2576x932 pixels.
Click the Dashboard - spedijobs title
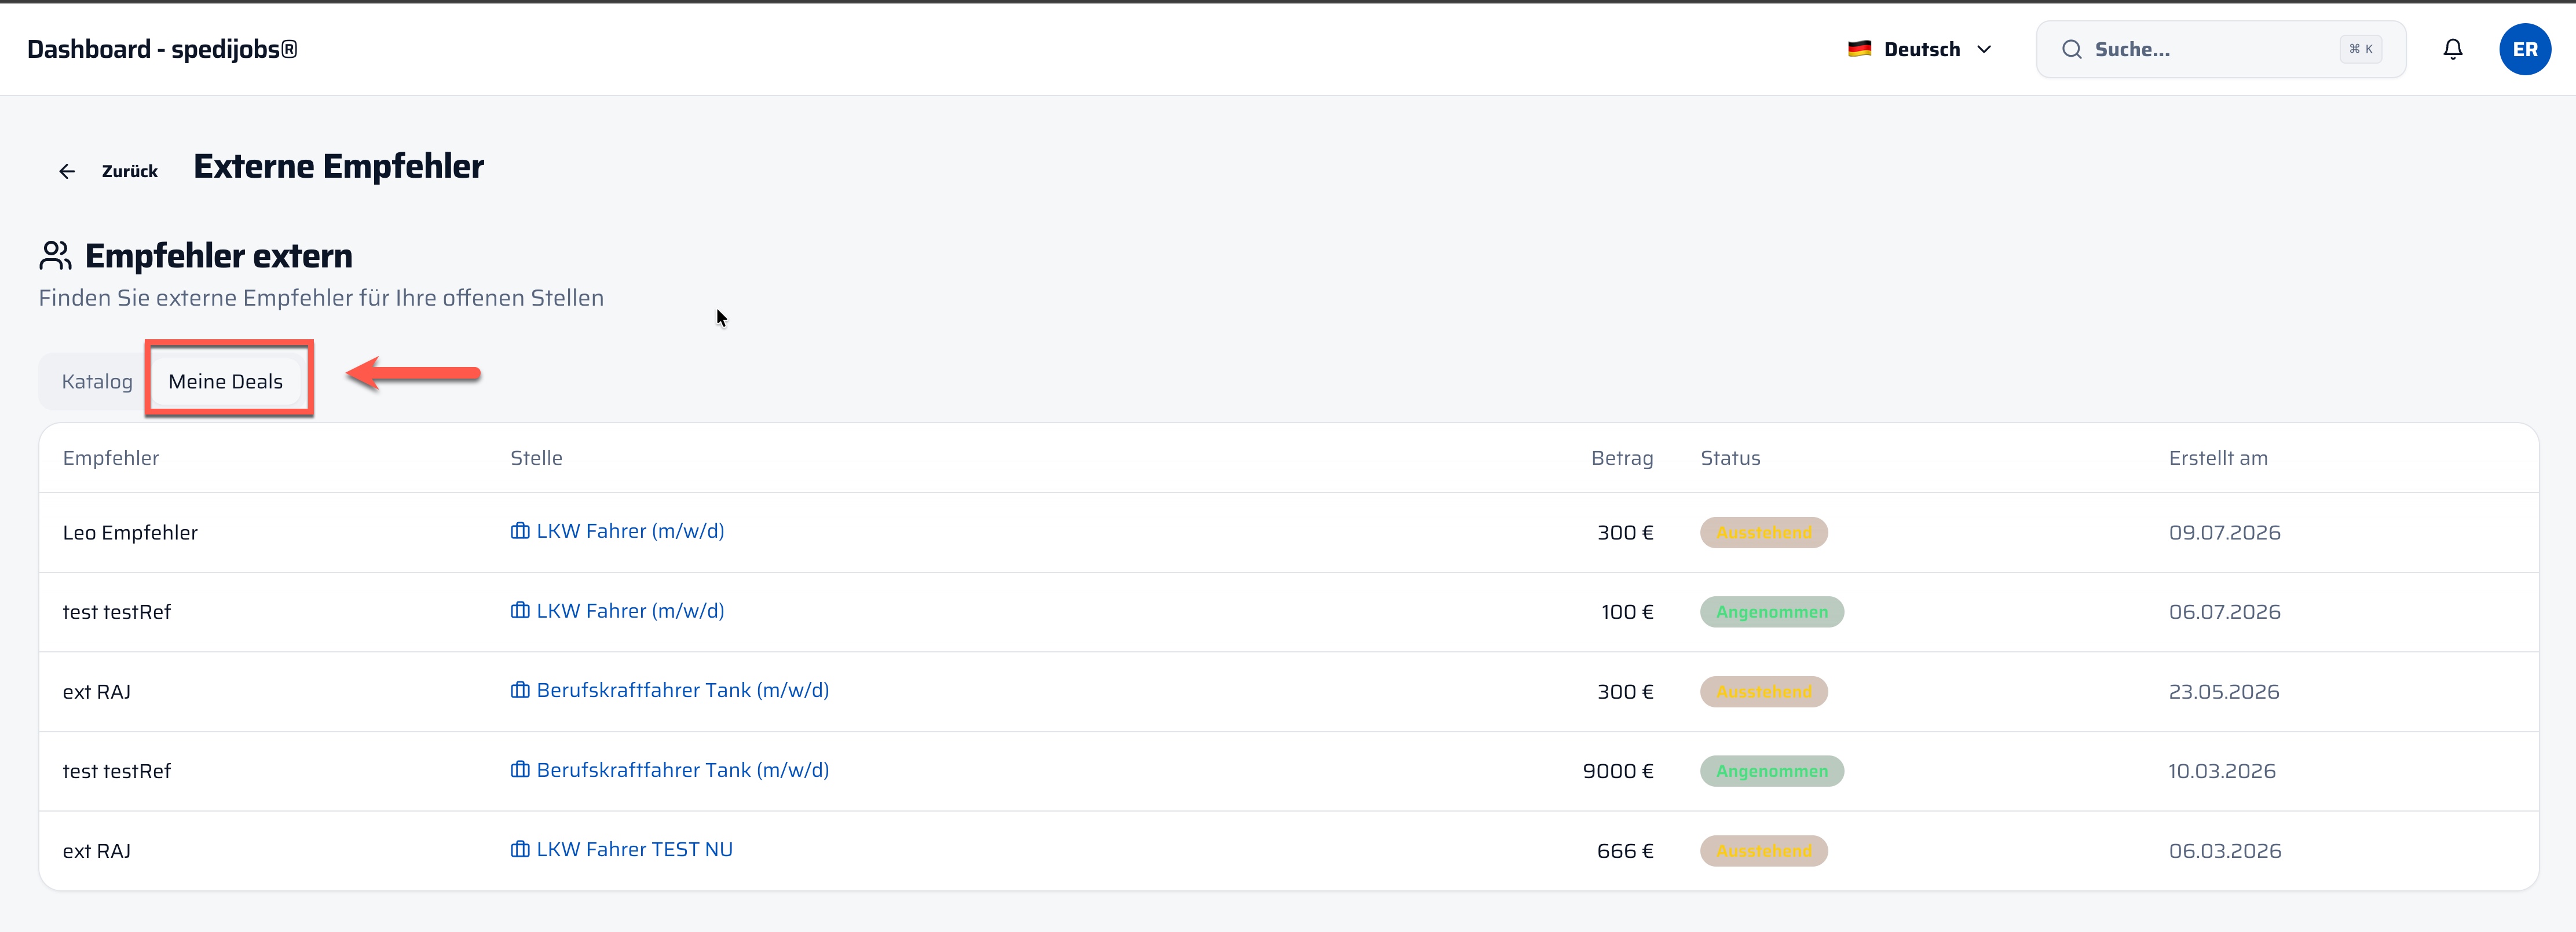pos(162,49)
